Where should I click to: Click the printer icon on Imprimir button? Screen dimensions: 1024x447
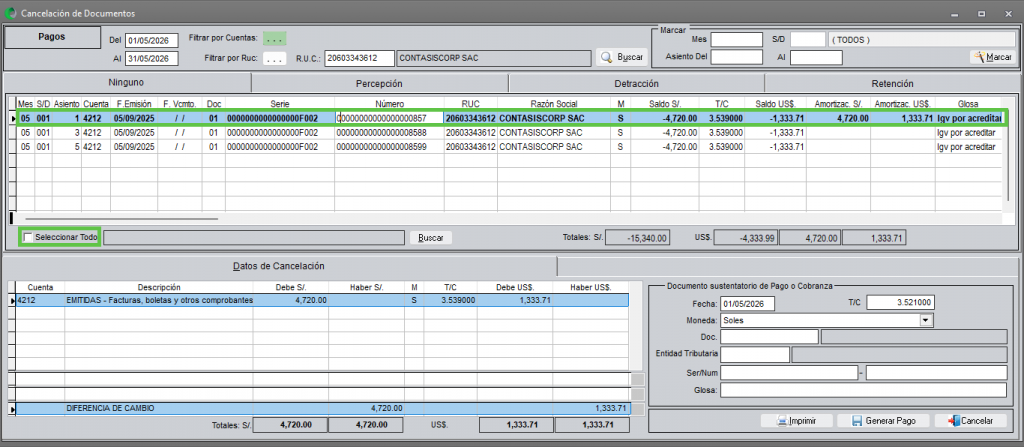pyautogui.click(x=782, y=421)
